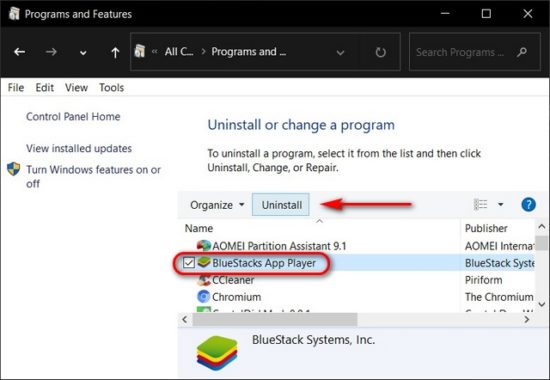Open the Organize dropdown menu
550x380 pixels.
pyautogui.click(x=217, y=205)
